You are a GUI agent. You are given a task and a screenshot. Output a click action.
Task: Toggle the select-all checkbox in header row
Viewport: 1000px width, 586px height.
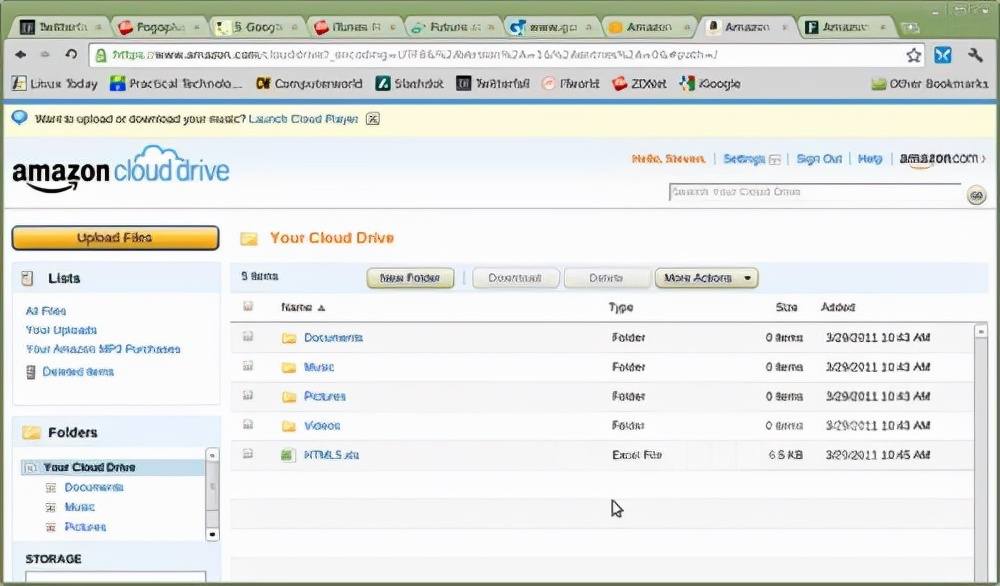tap(248, 307)
